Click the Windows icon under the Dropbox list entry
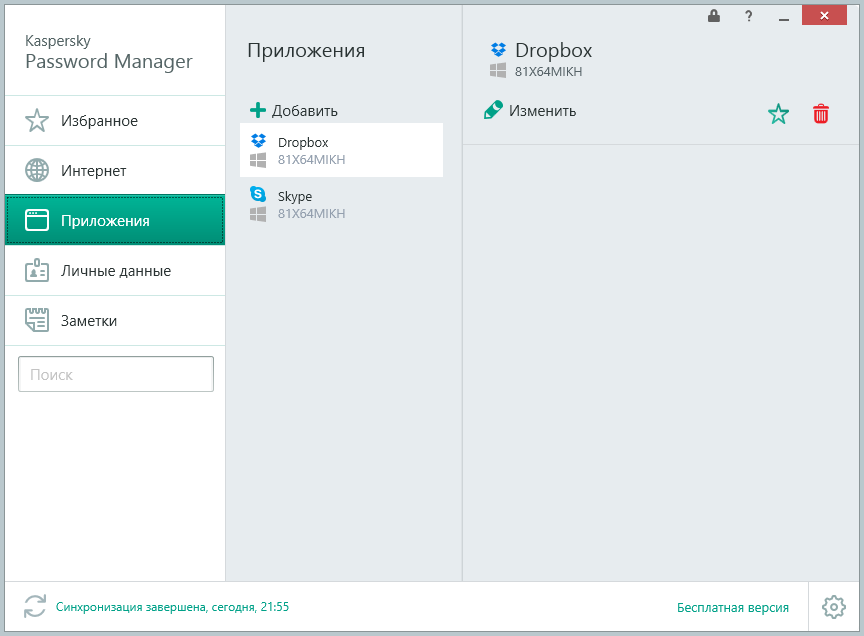 pyautogui.click(x=258, y=160)
